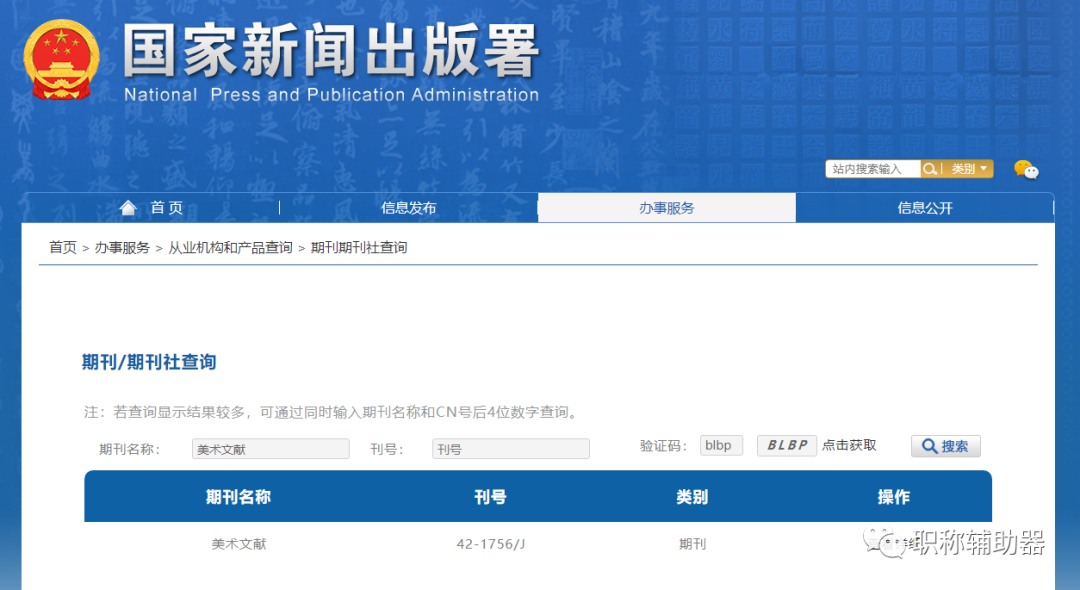Image resolution: width=1080 pixels, height=590 pixels.
Task: Click the 验证码 input showing blbp
Action: pos(721,445)
